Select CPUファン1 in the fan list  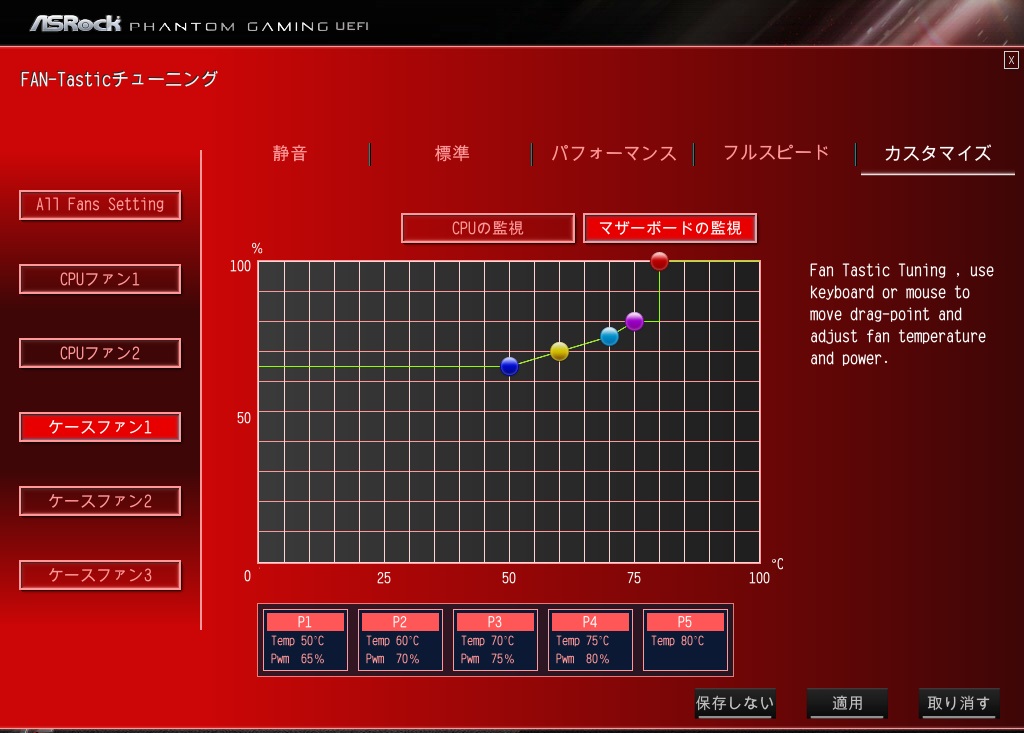tap(100, 279)
